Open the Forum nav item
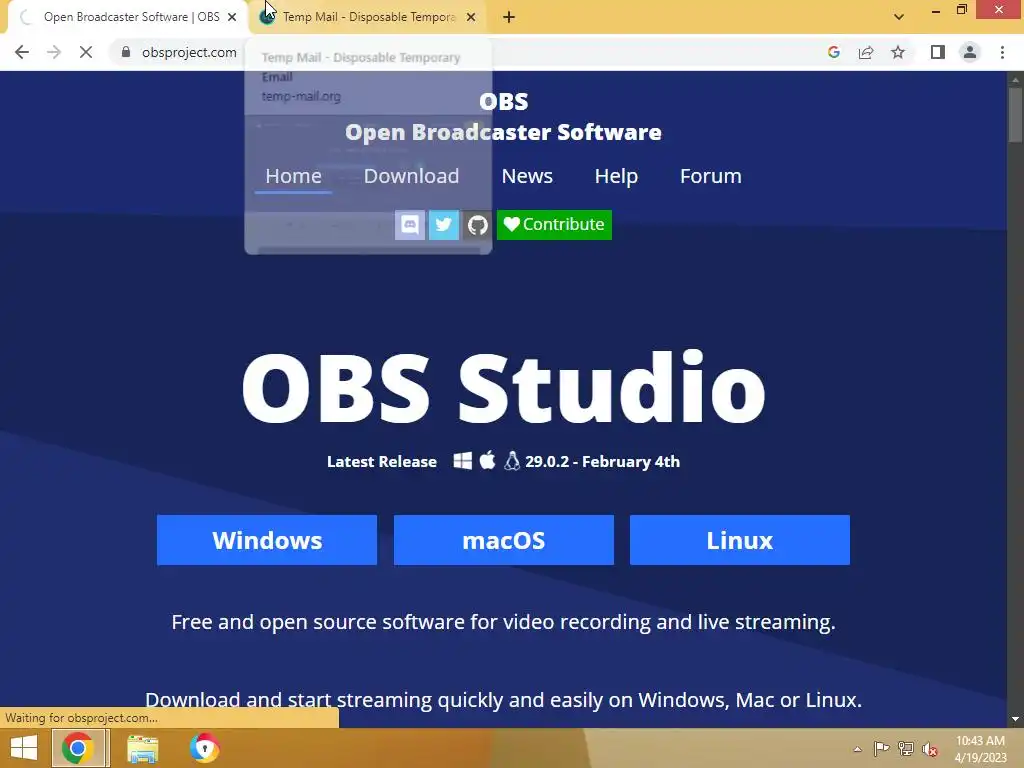 [x=711, y=176]
